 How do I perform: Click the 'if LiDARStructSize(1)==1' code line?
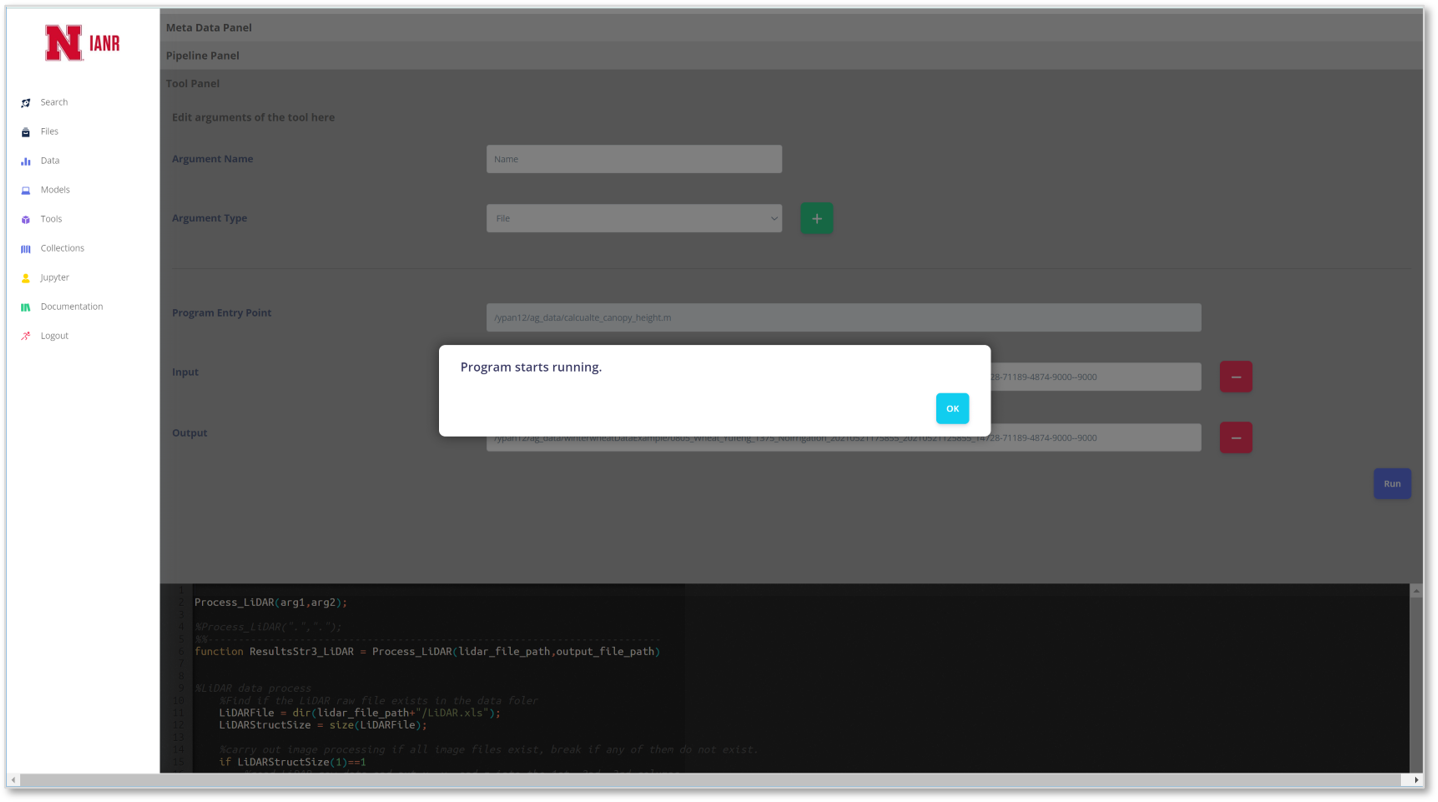coord(293,762)
